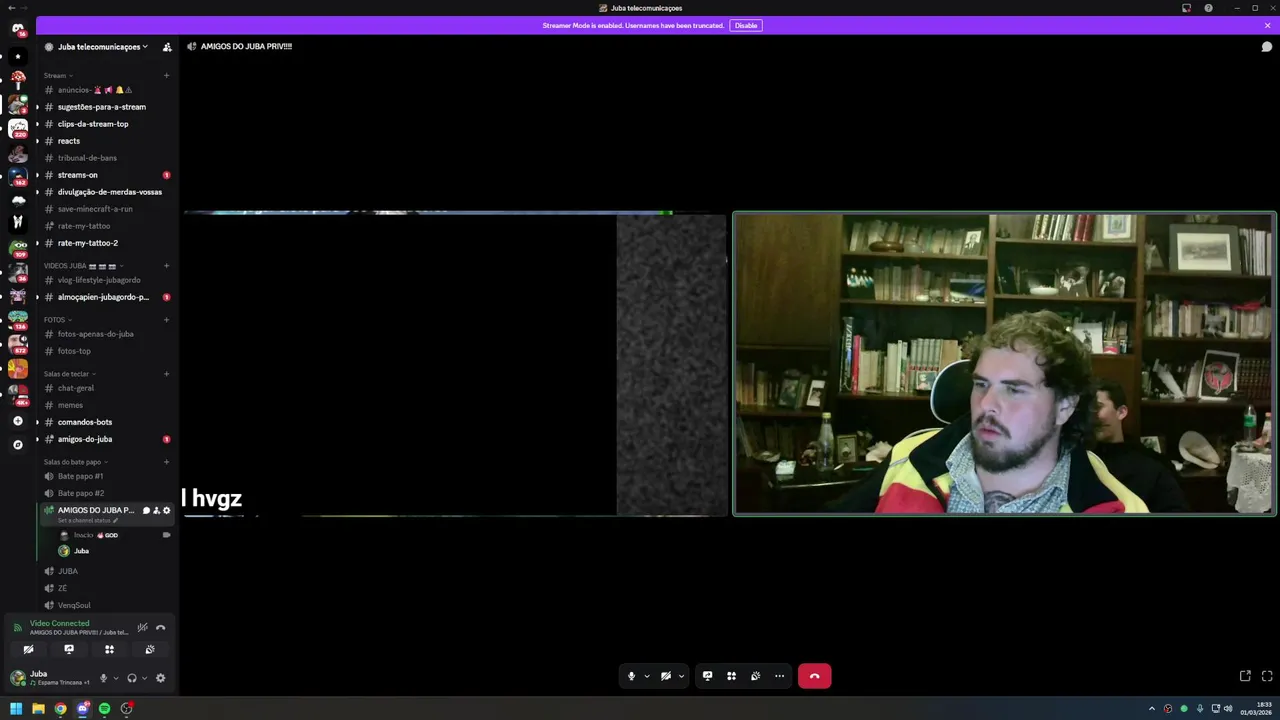Viewport: 1280px width, 720px height.
Task: Click Set a channel status link
Action: click(88, 520)
